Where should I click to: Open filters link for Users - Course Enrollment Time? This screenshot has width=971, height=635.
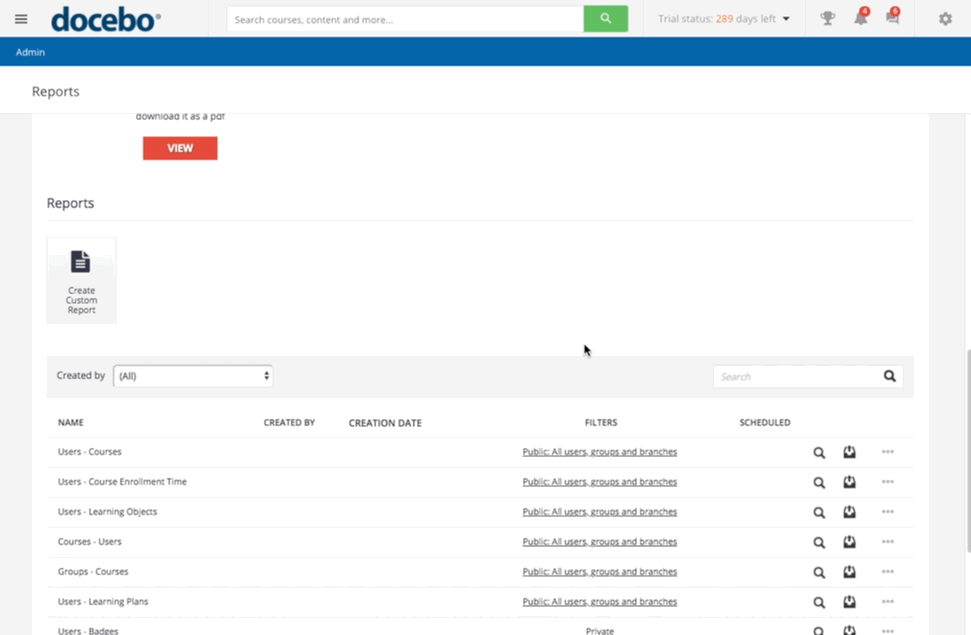tap(599, 482)
